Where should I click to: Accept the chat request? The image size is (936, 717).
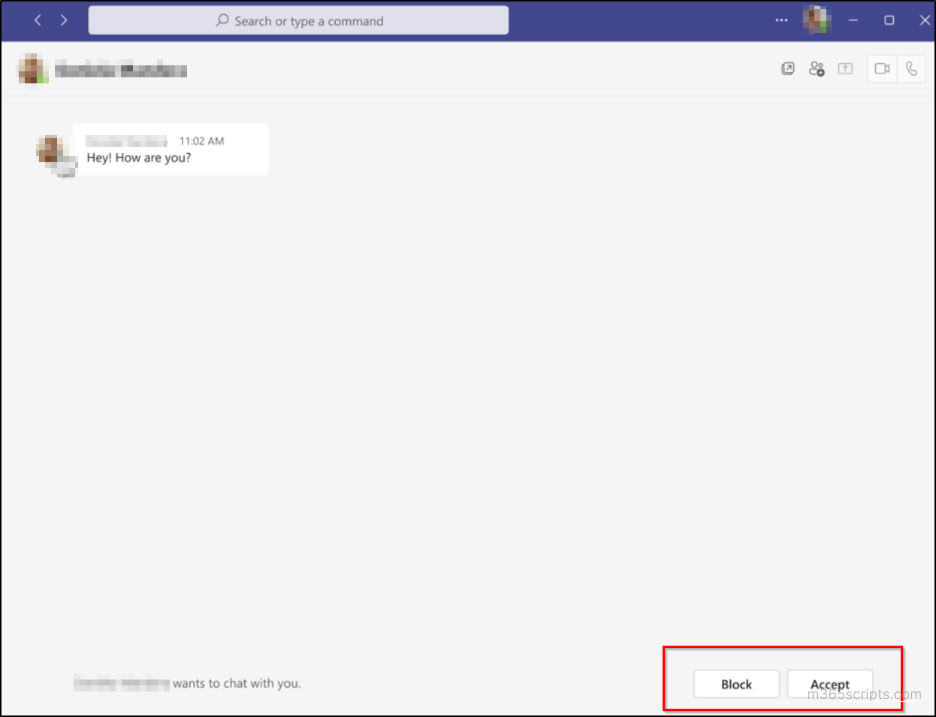click(x=830, y=684)
